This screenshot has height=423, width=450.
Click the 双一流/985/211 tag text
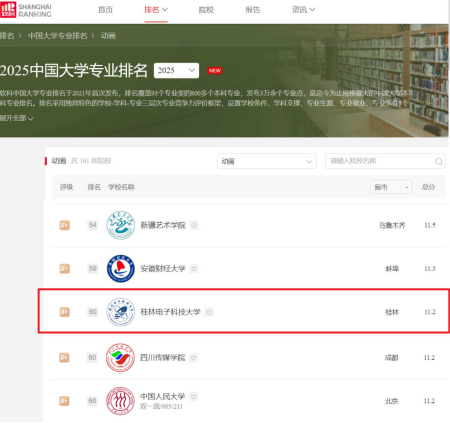(x=161, y=406)
